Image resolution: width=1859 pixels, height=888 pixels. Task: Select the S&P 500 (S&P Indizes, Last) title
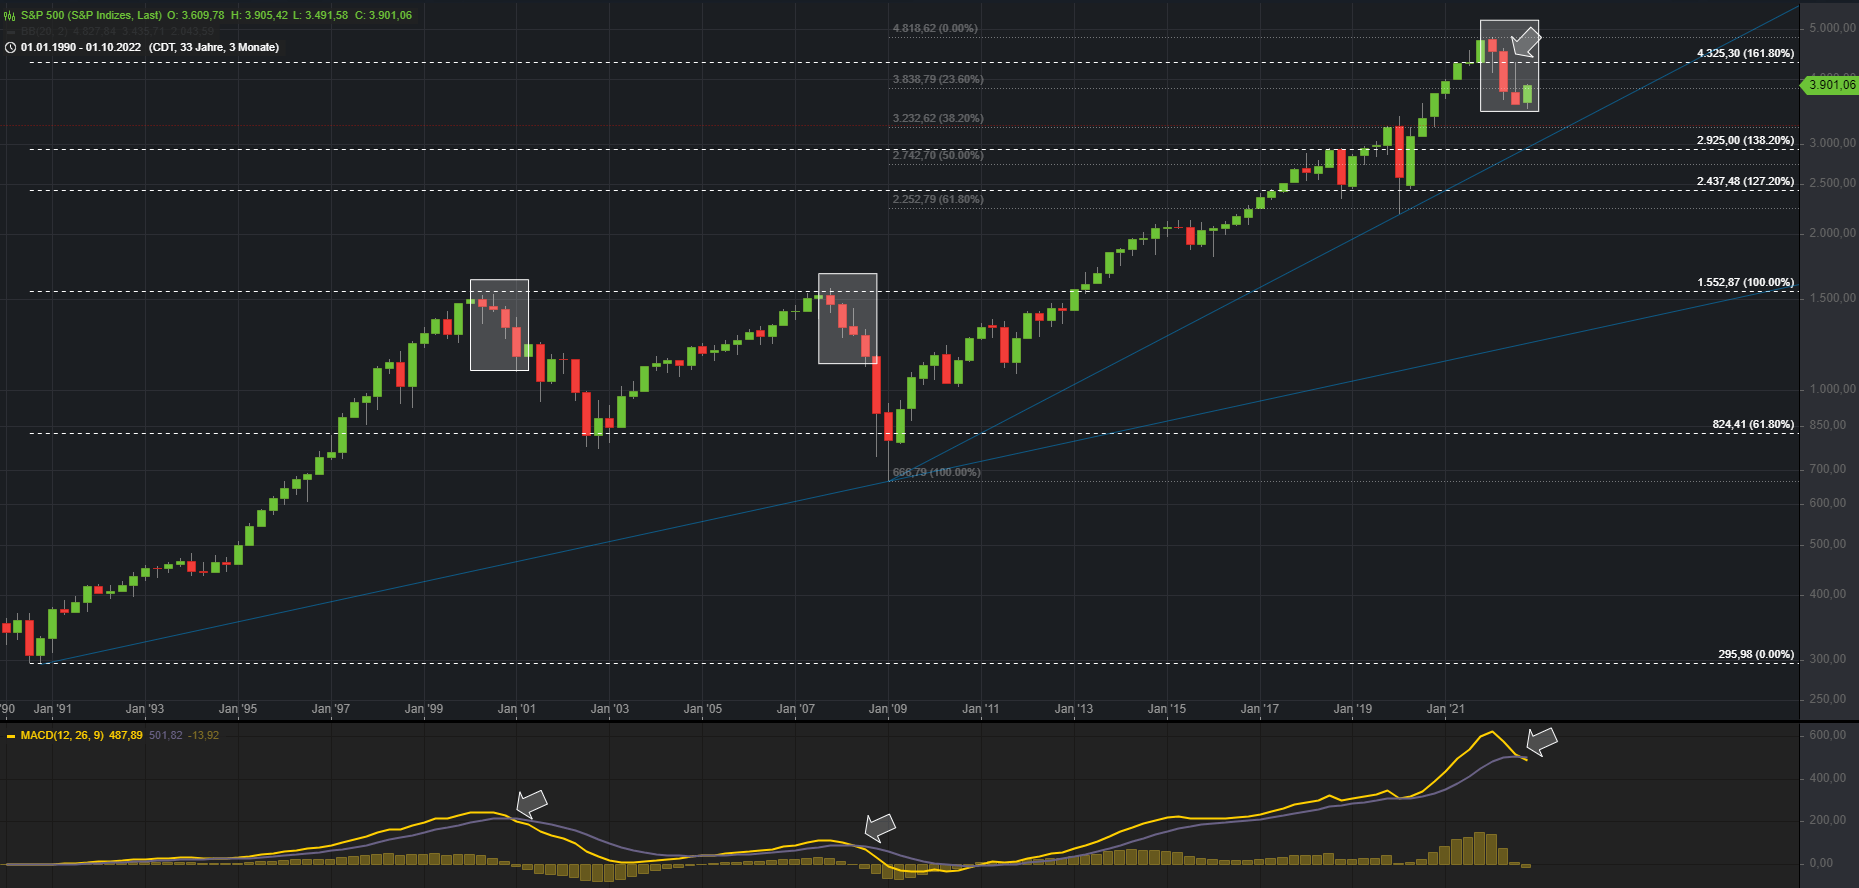point(91,16)
